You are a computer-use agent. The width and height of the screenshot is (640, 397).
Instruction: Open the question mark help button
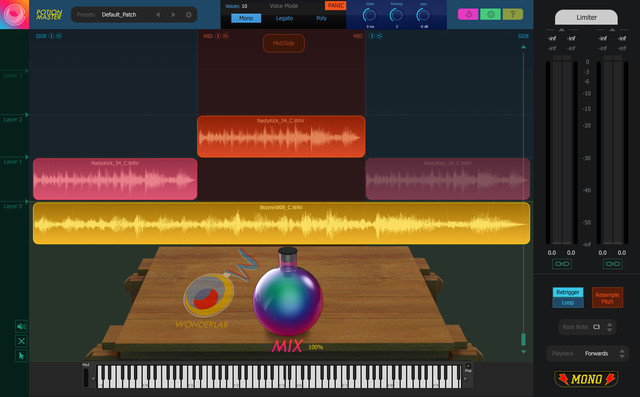[x=513, y=14]
